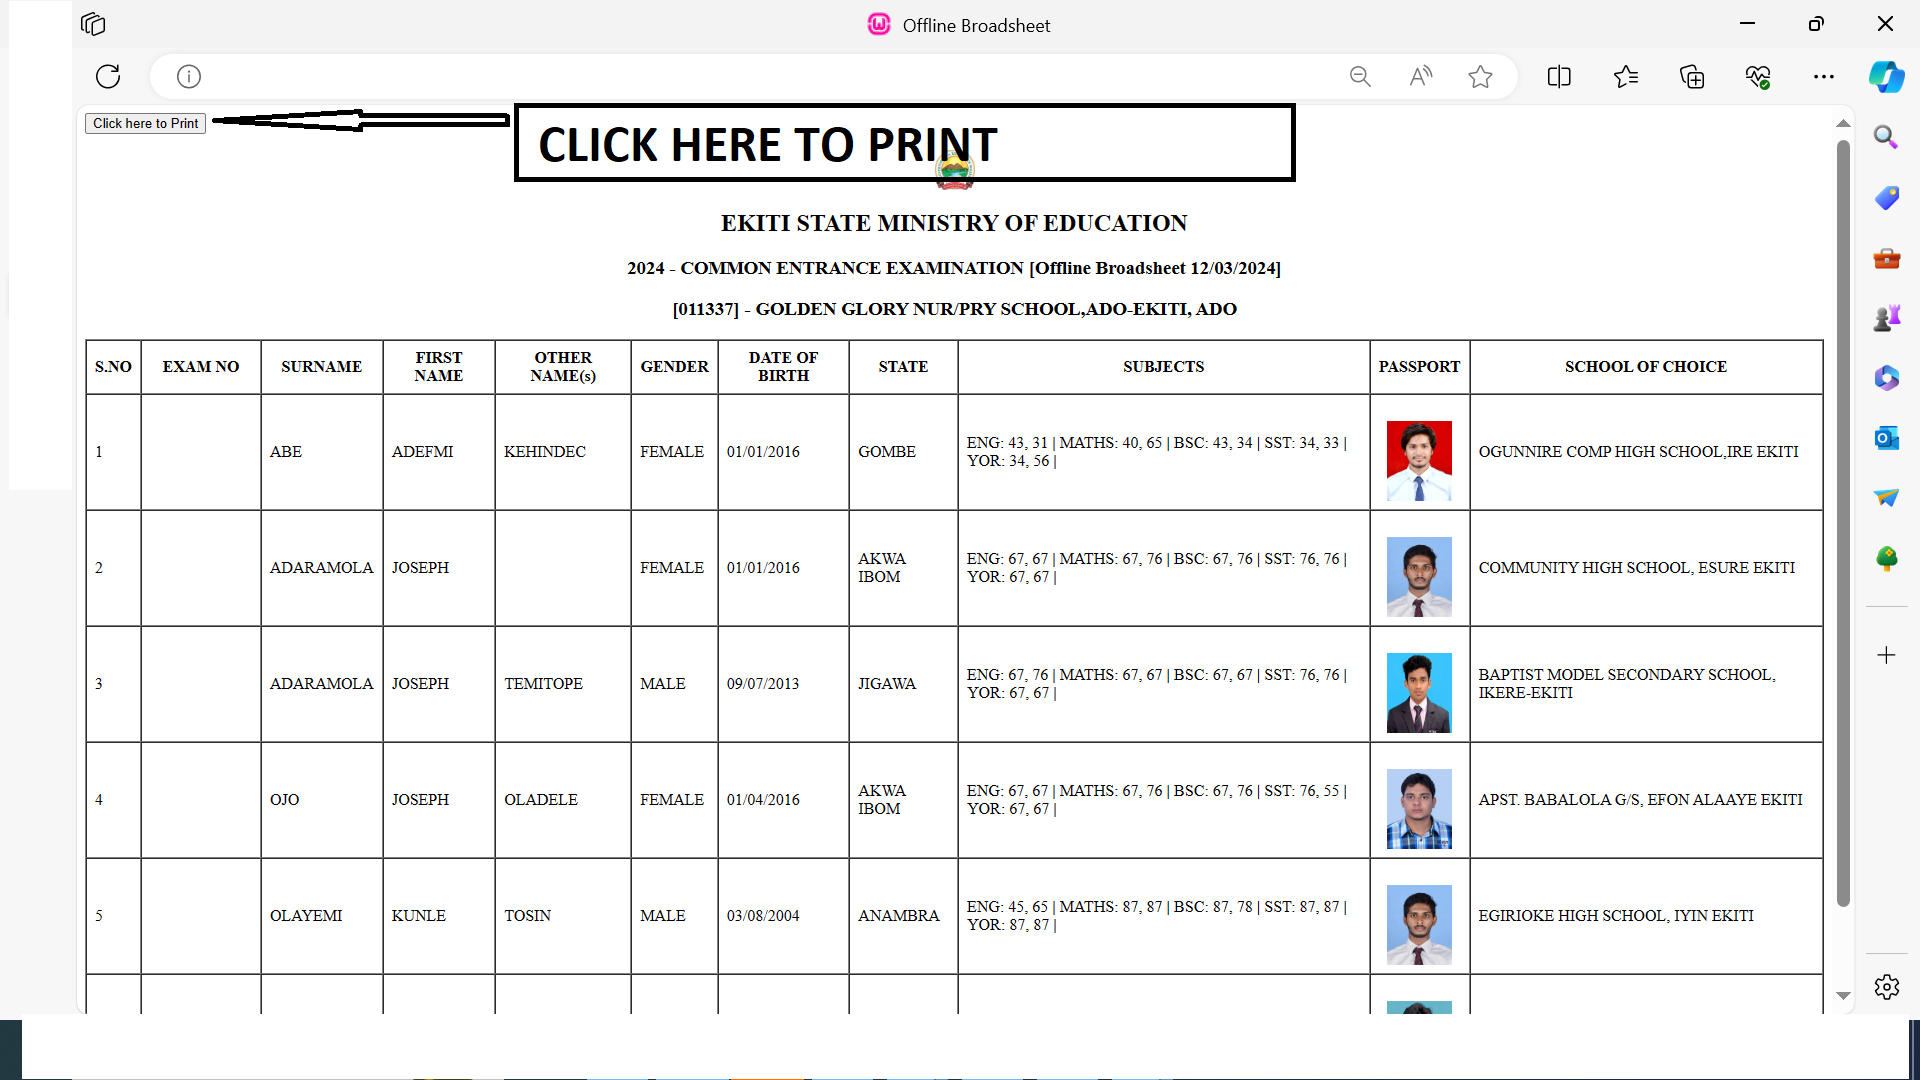Click OLAYEMI KUNLE's passport photo

[x=1418, y=924]
